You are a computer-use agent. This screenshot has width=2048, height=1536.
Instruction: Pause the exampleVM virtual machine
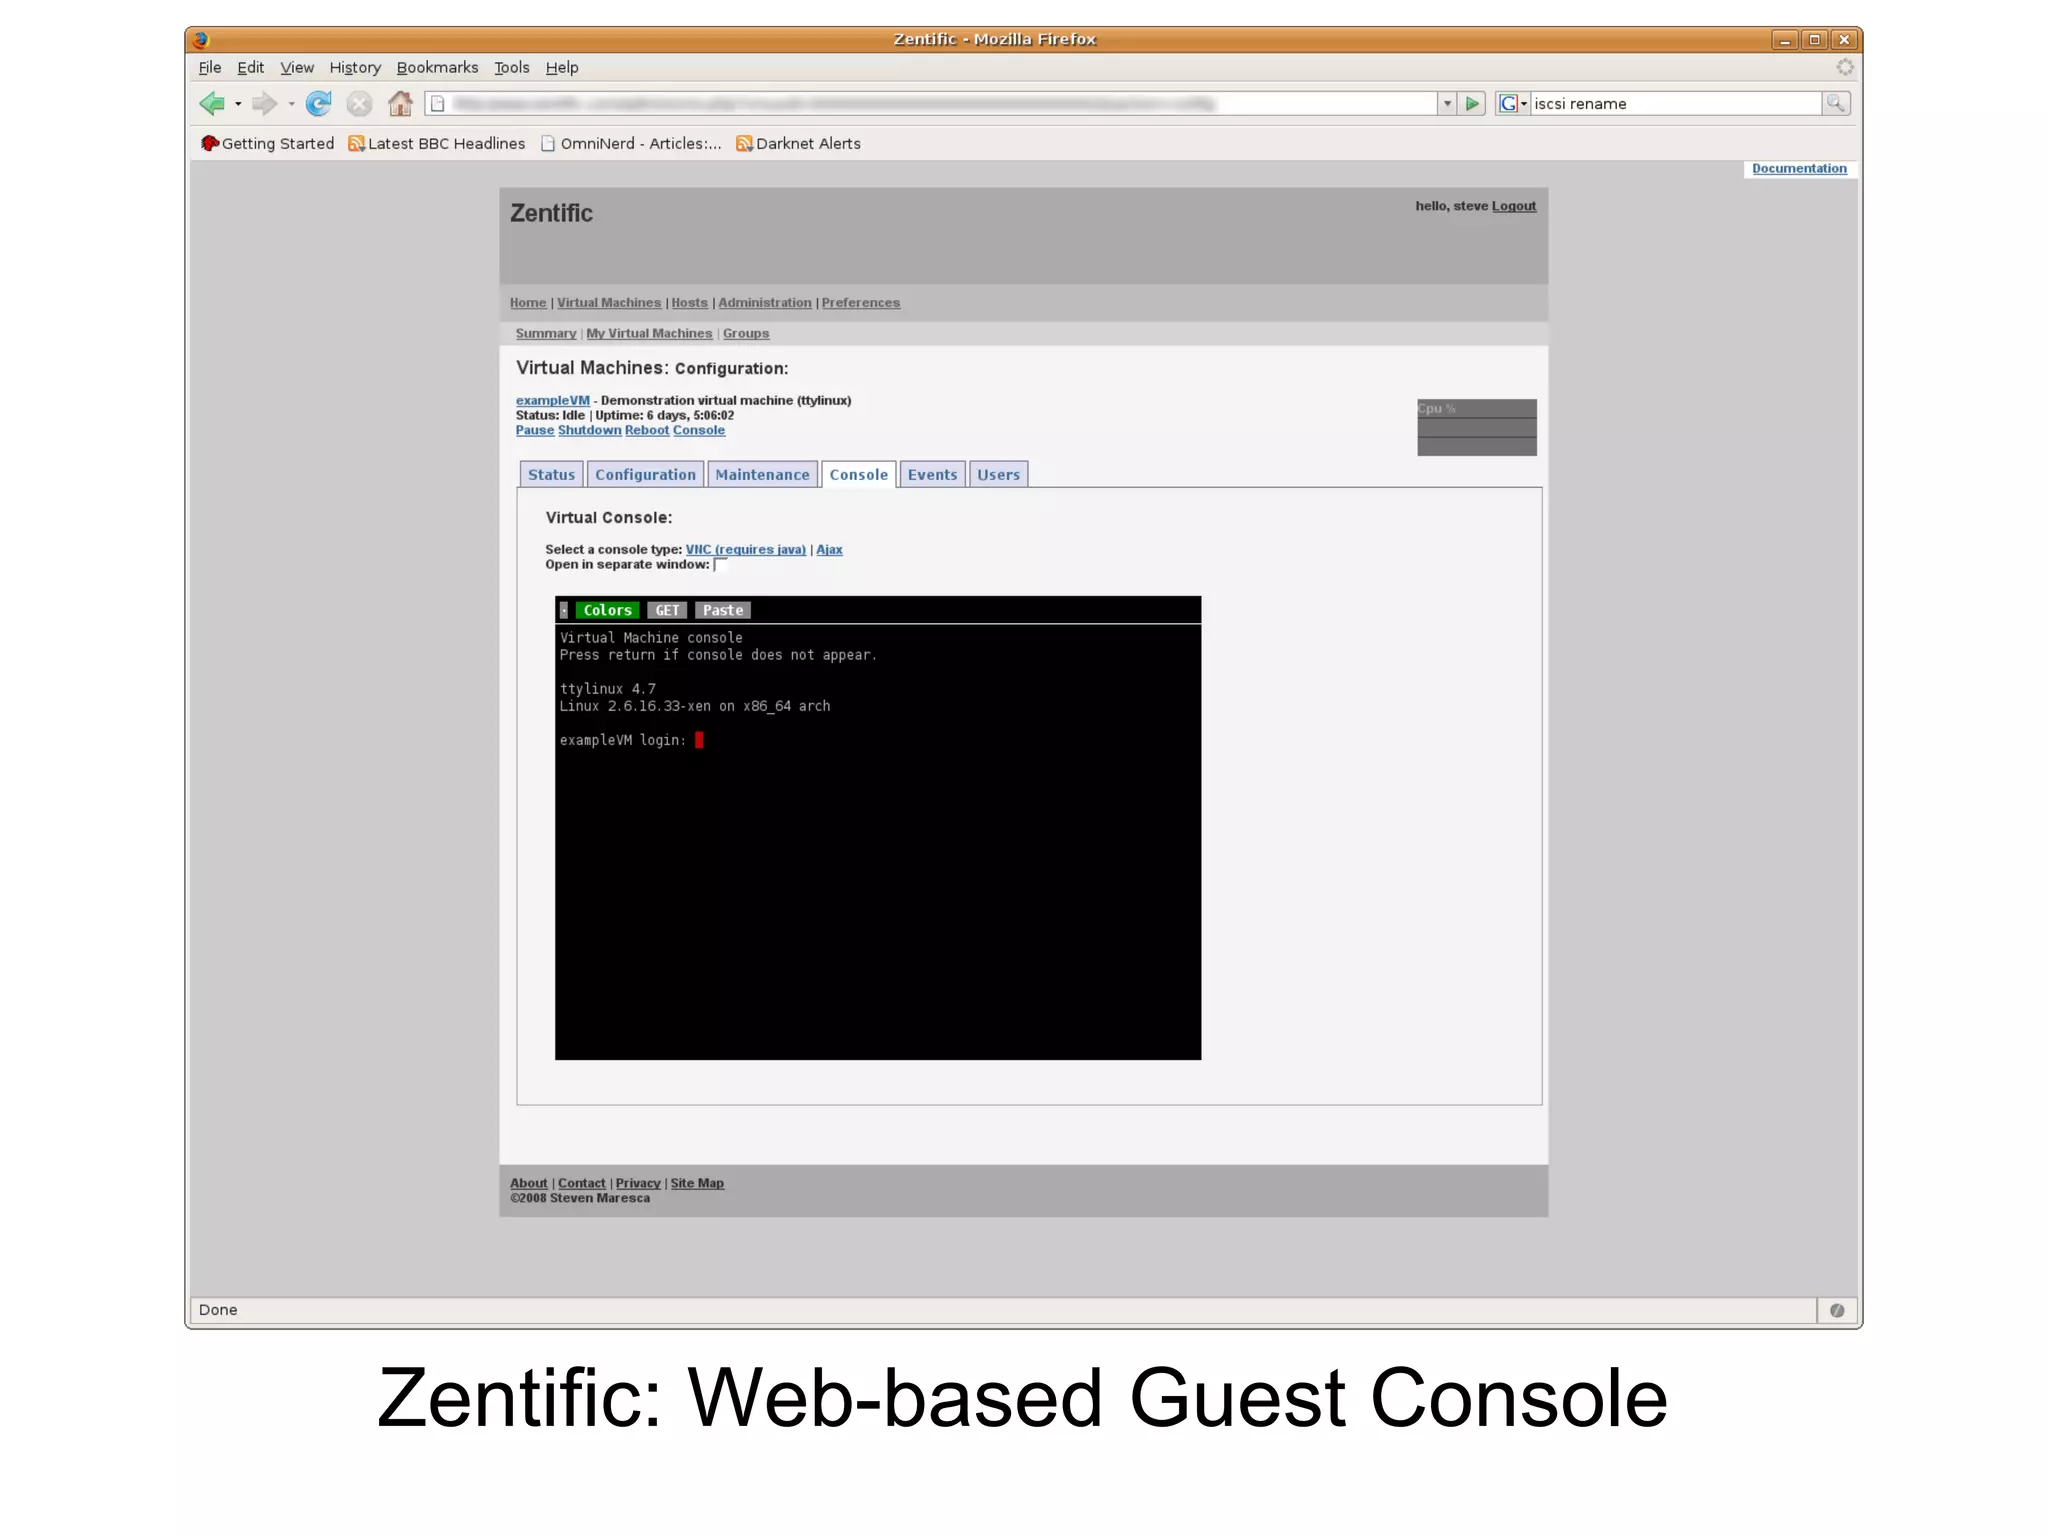tap(535, 430)
